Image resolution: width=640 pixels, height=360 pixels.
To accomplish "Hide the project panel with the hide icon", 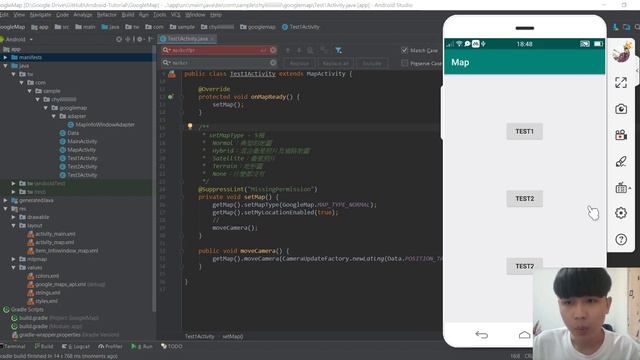I will click(150, 39).
